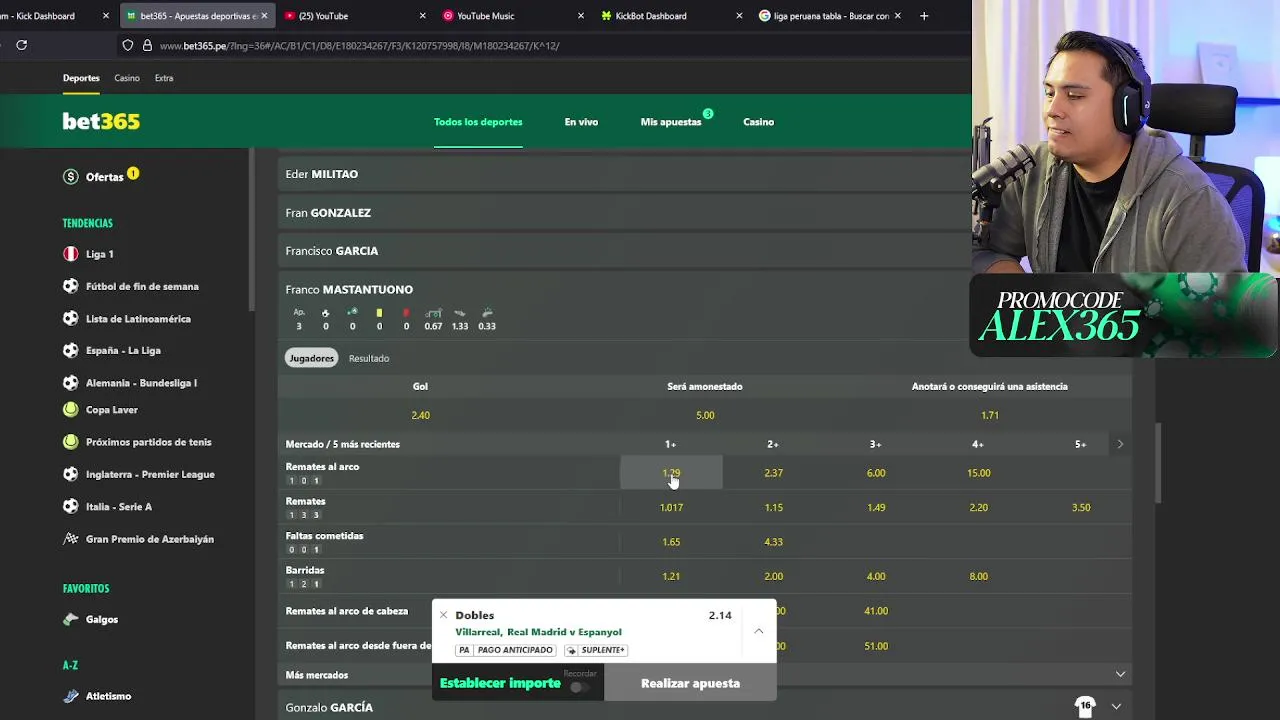Select Faltas cometidas 1+ odds 1.65
The image size is (1280, 720).
pos(671,542)
